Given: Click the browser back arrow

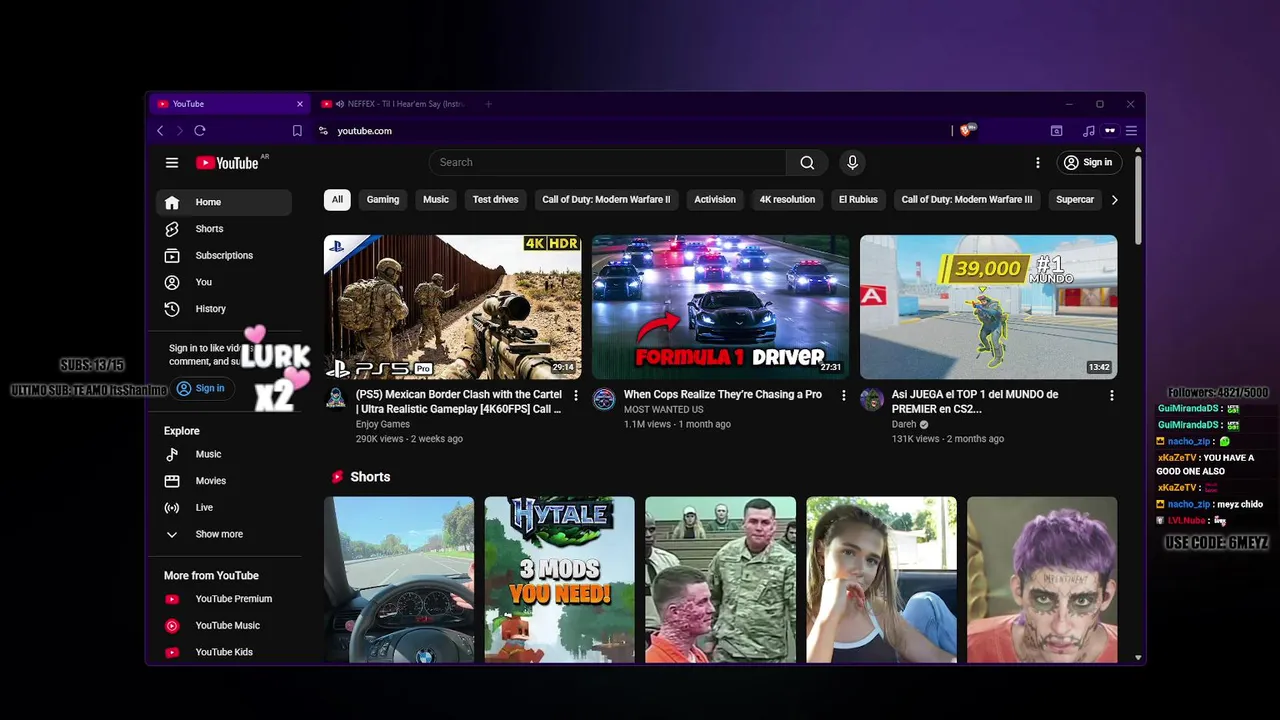Looking at the screenshot, I should tap(160, 131).
